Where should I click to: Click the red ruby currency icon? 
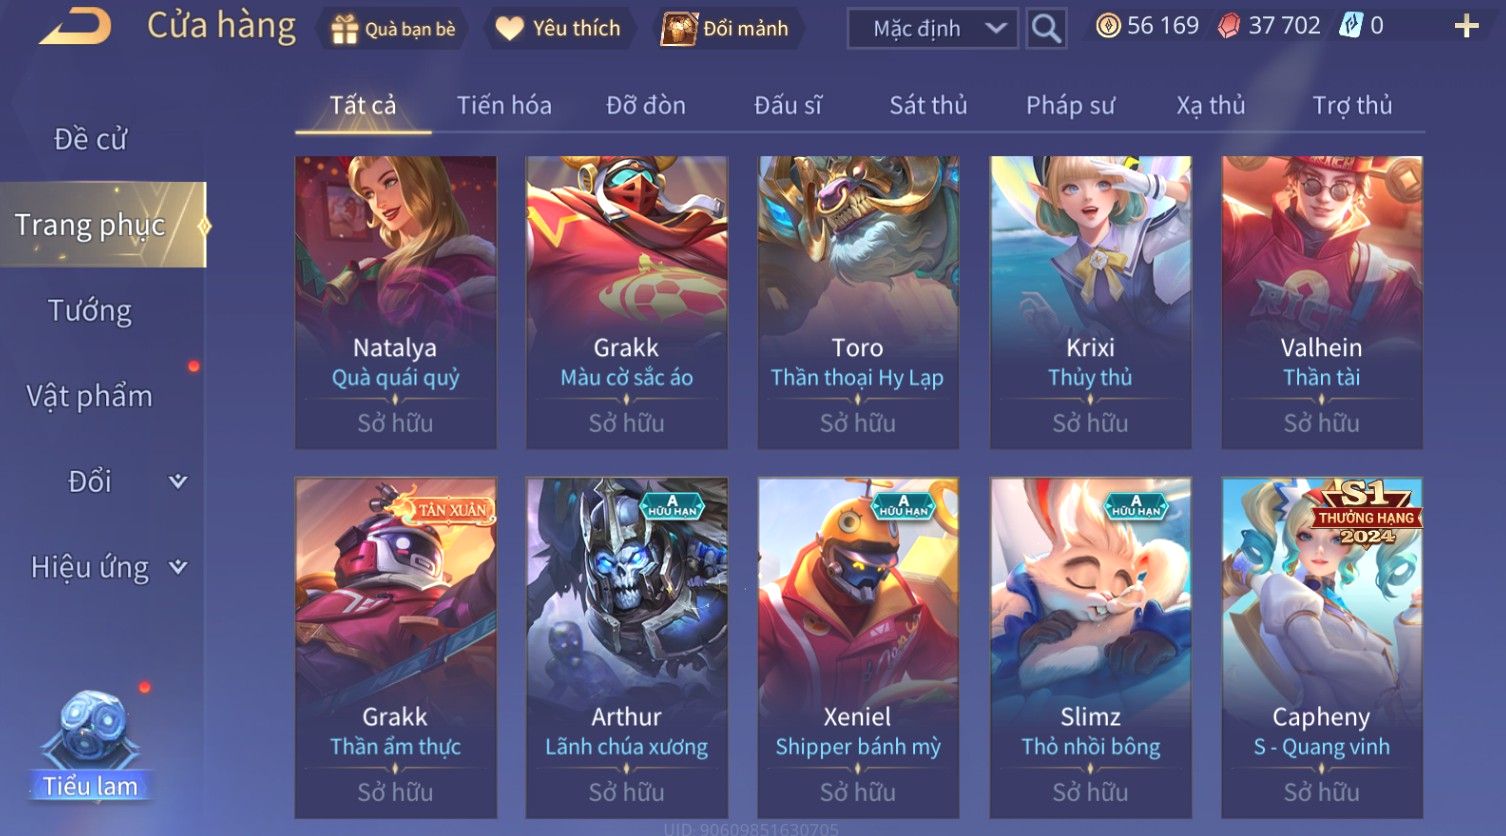click(x=1229, y=26)
